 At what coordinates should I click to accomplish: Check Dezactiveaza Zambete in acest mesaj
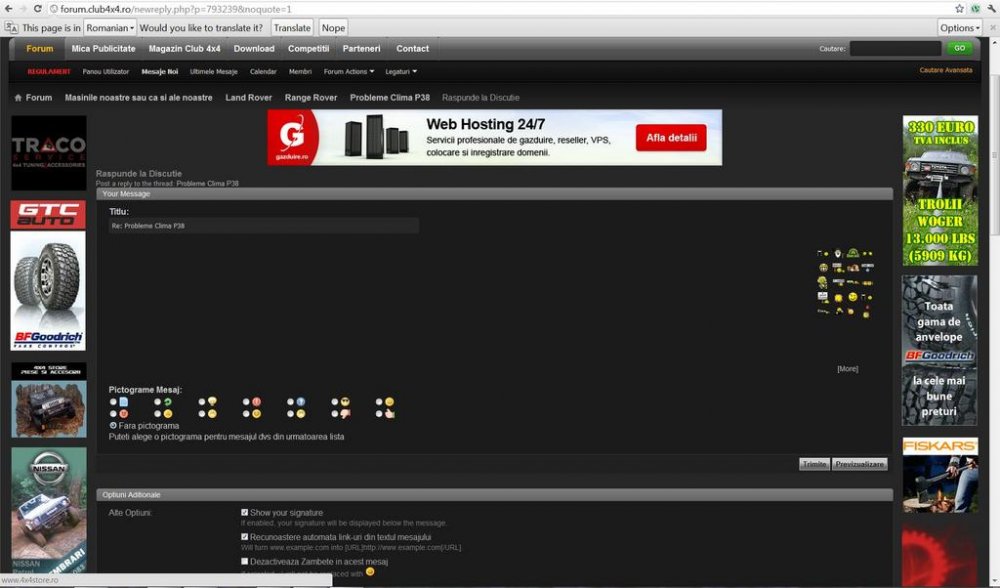[244, 561]
